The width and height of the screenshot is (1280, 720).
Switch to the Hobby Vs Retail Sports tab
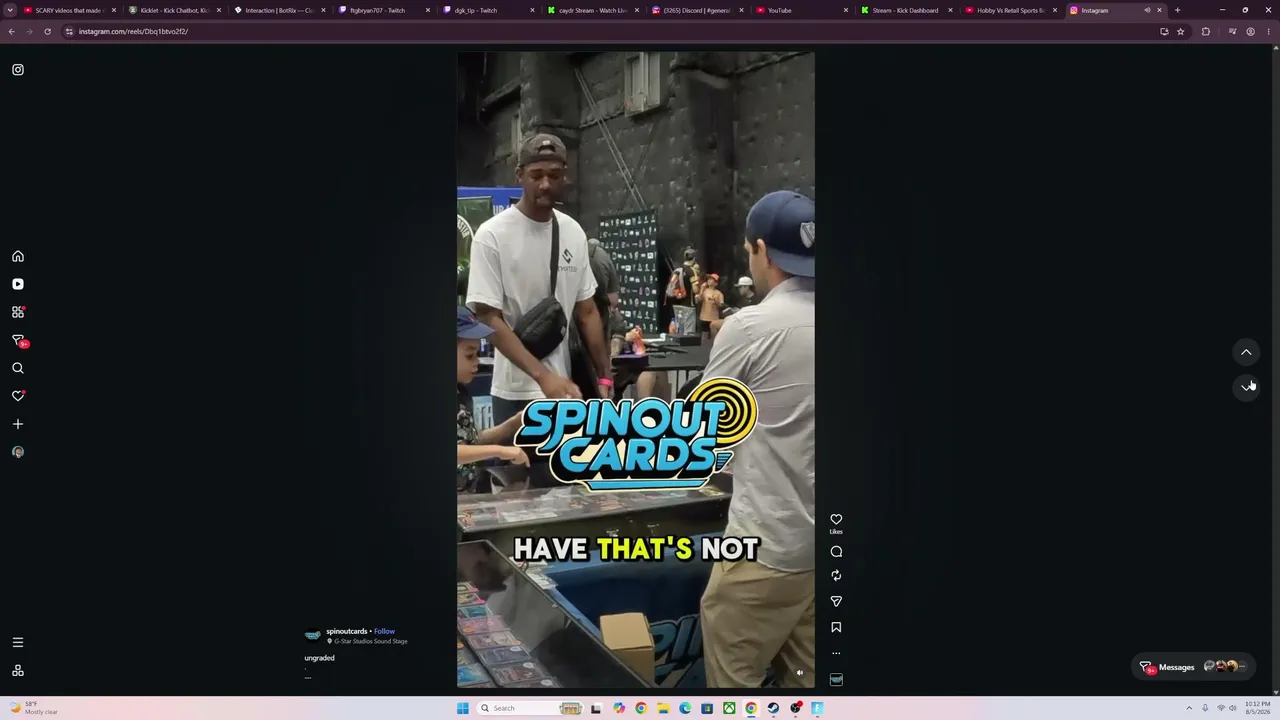1011,10
